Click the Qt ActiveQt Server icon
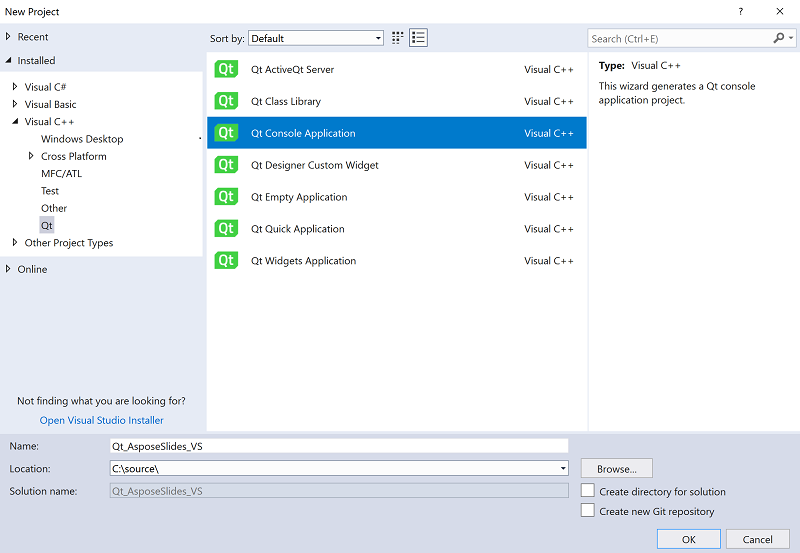 (226, 69)
